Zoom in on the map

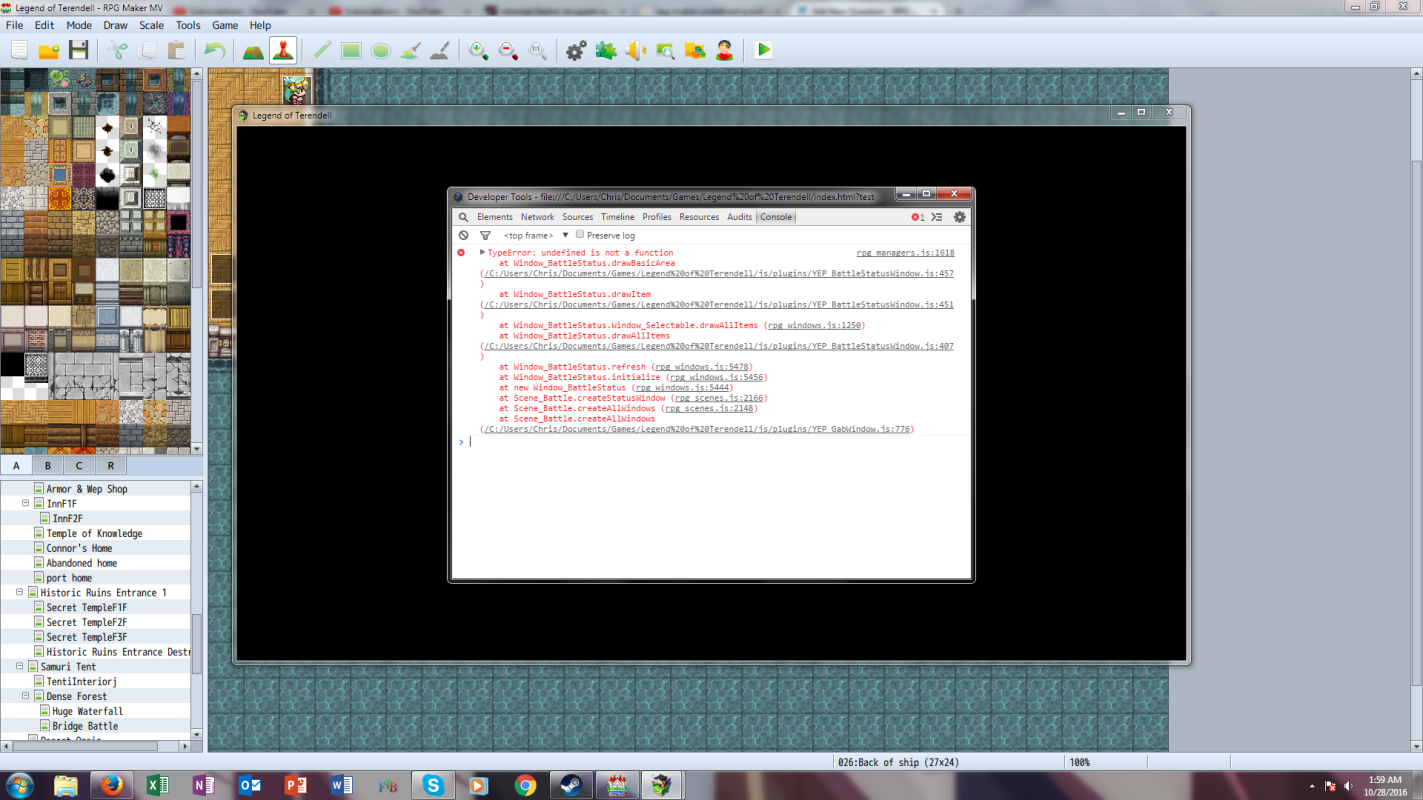(x=478, y=50)
